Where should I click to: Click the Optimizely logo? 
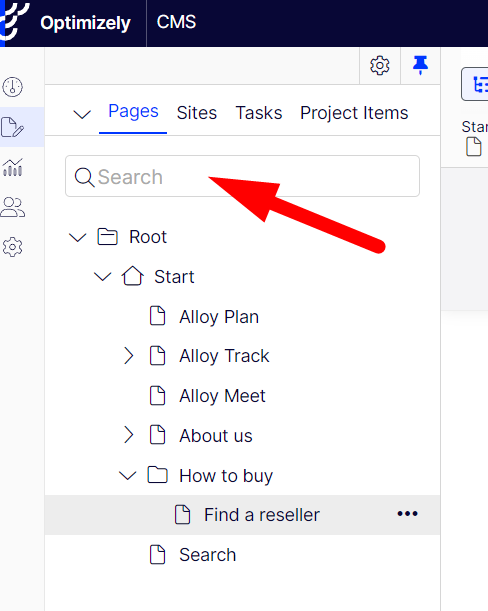66,23
